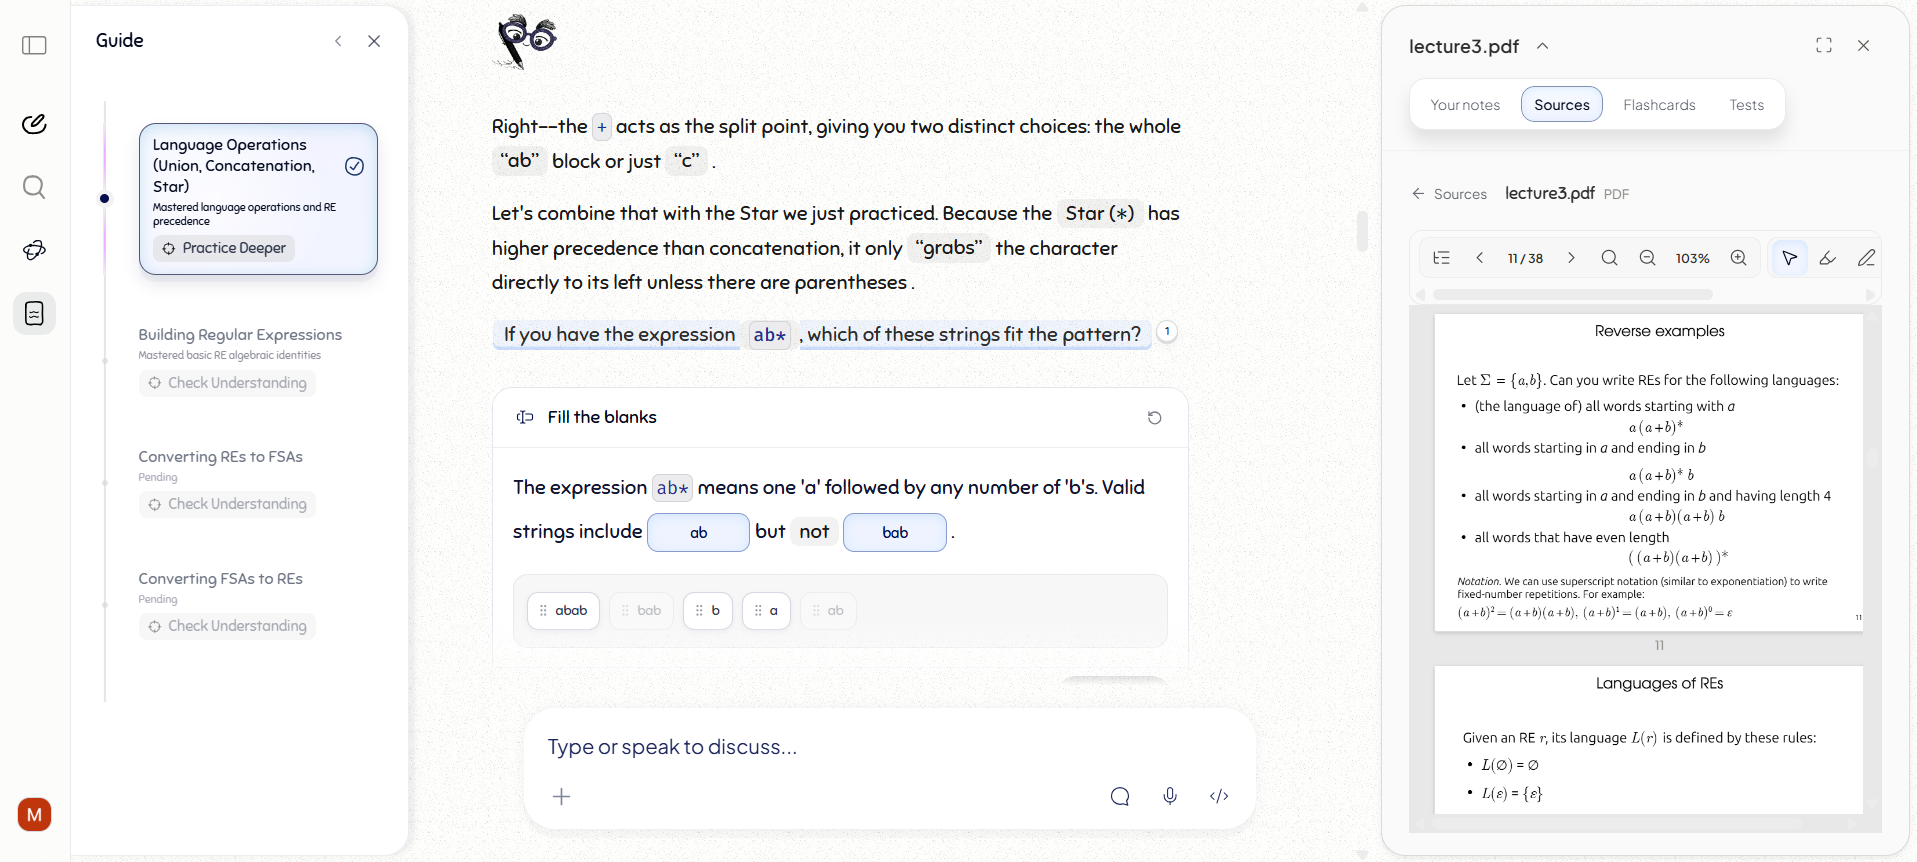The image size is (1917, 862).
Task: Zoom out of the PDF
Action: (x=1647, y=258)
